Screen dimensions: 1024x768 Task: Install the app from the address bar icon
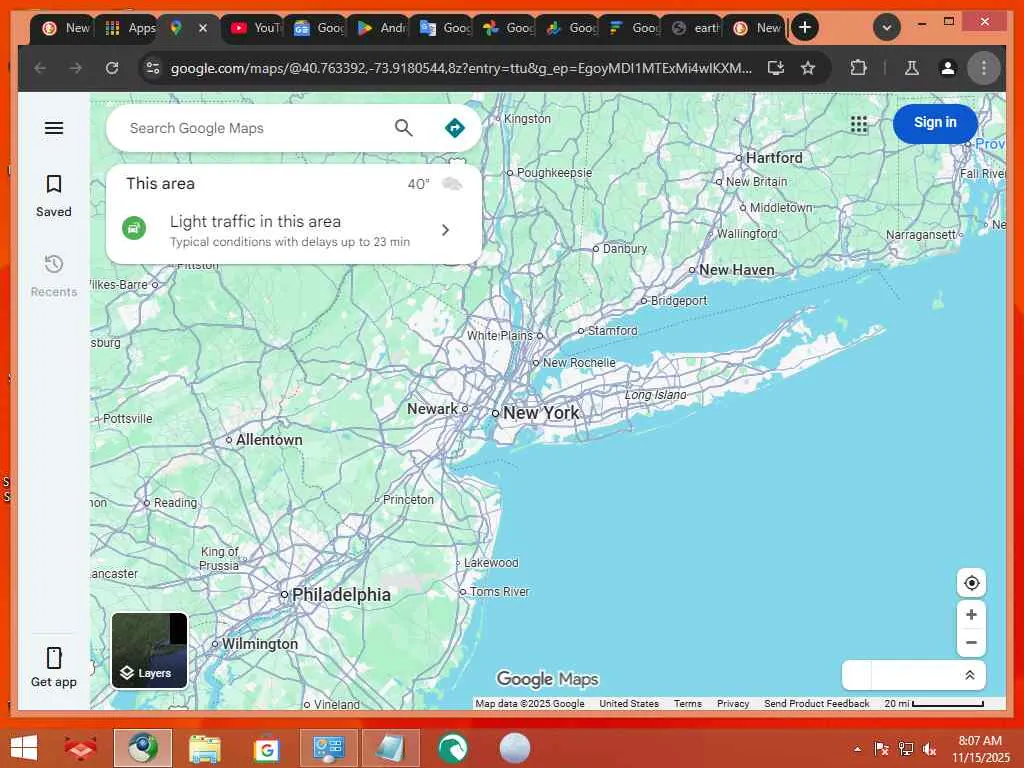tap(776, 68)
